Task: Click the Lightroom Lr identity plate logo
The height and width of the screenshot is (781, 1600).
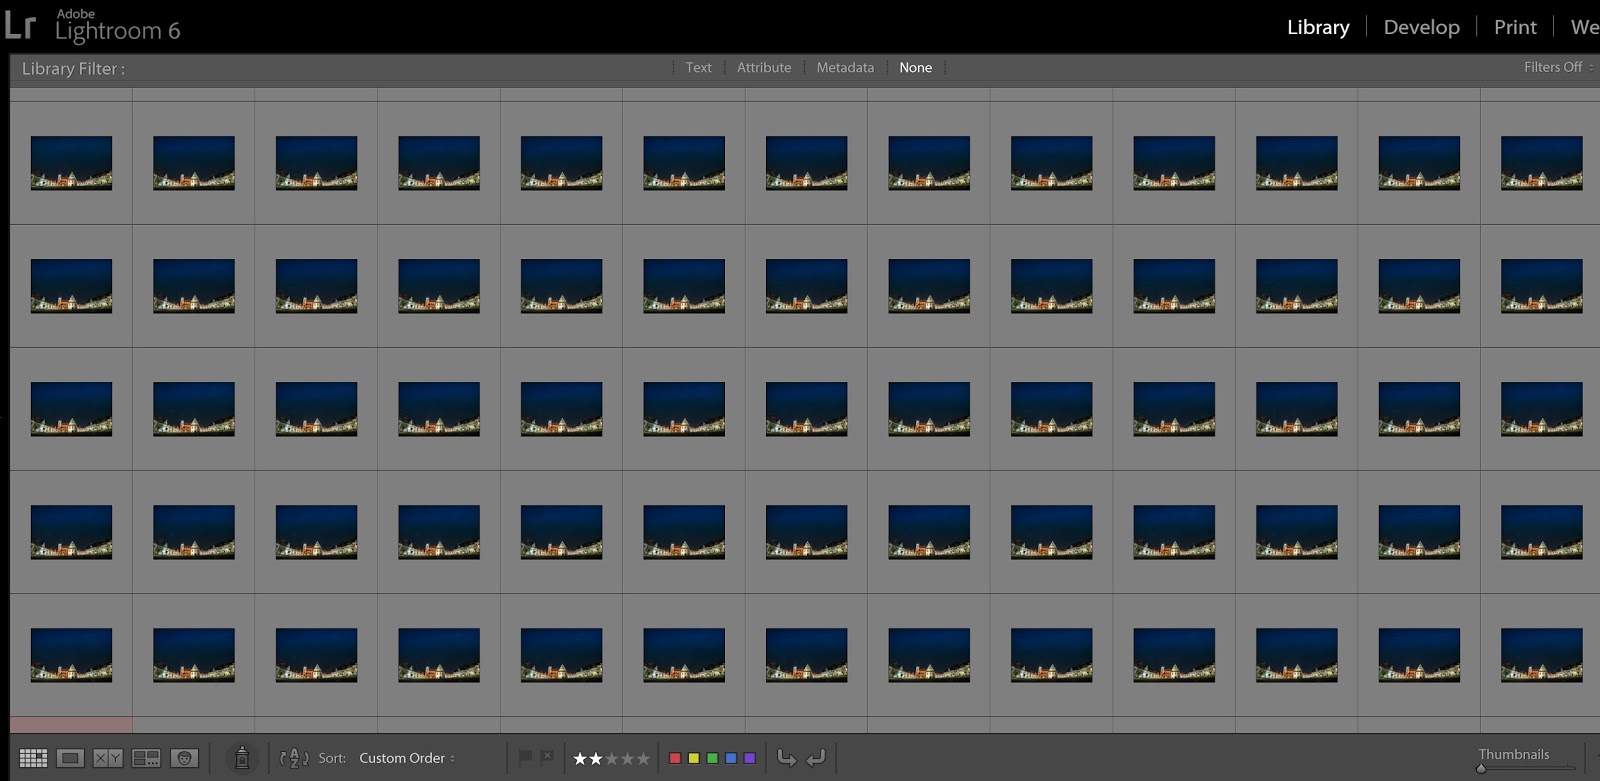Action: pos(20,25)
